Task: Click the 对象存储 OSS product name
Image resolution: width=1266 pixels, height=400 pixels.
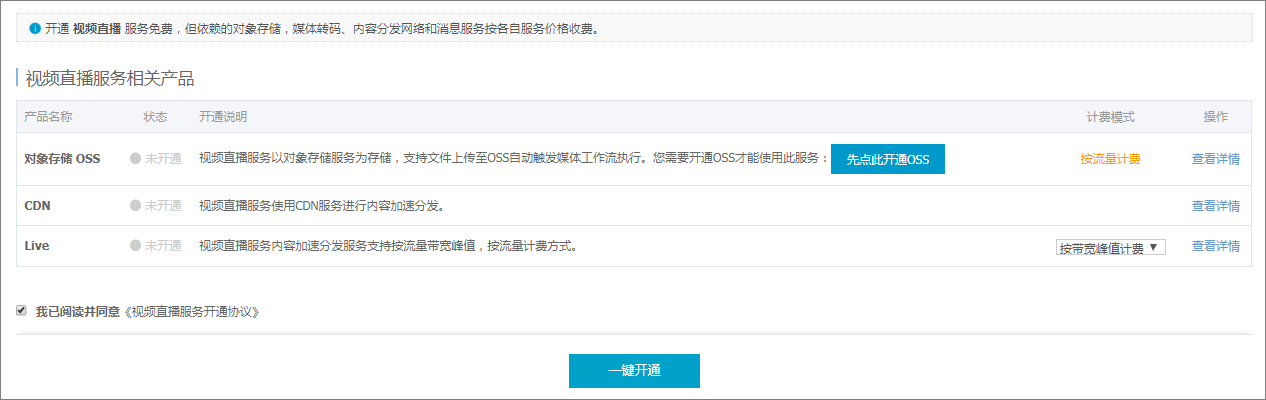Action: coord(62,159)
